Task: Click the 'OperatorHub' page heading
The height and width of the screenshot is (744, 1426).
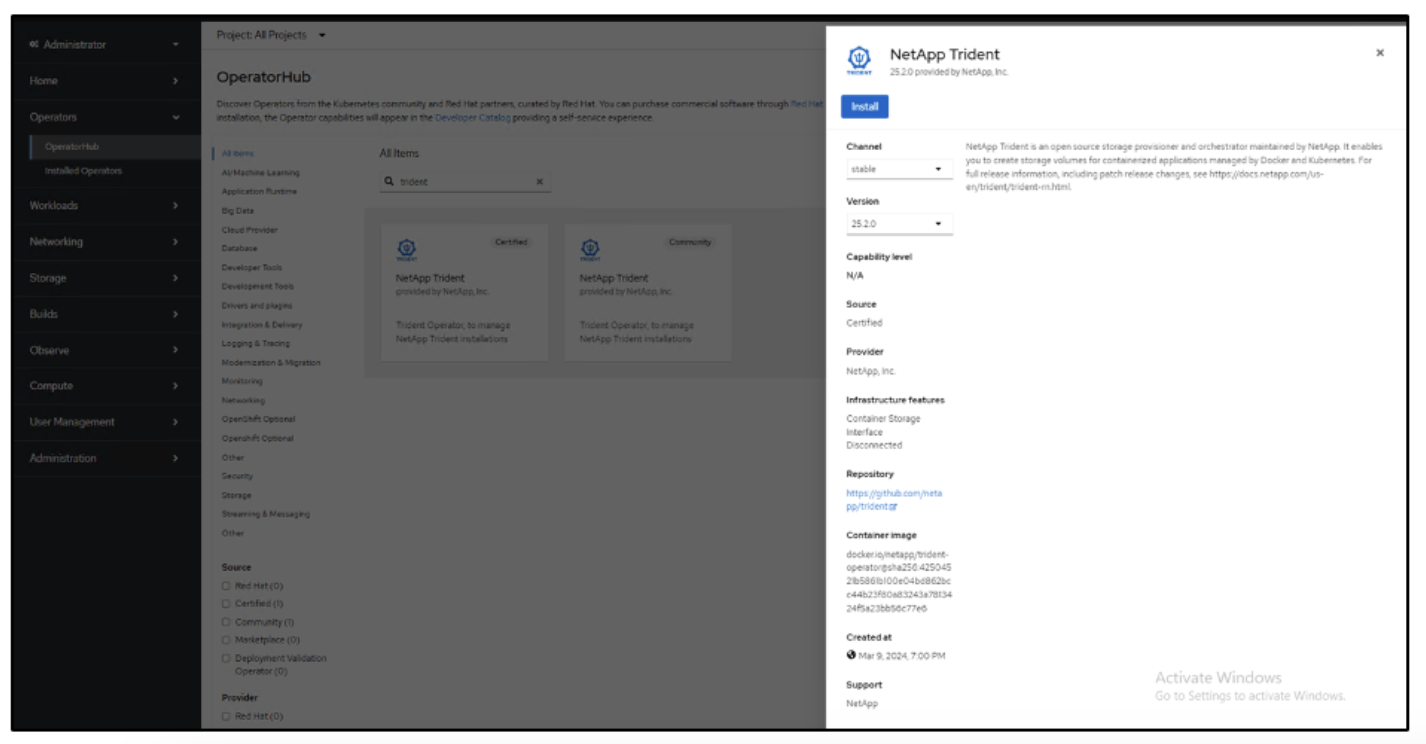Action: pos(264,77)
